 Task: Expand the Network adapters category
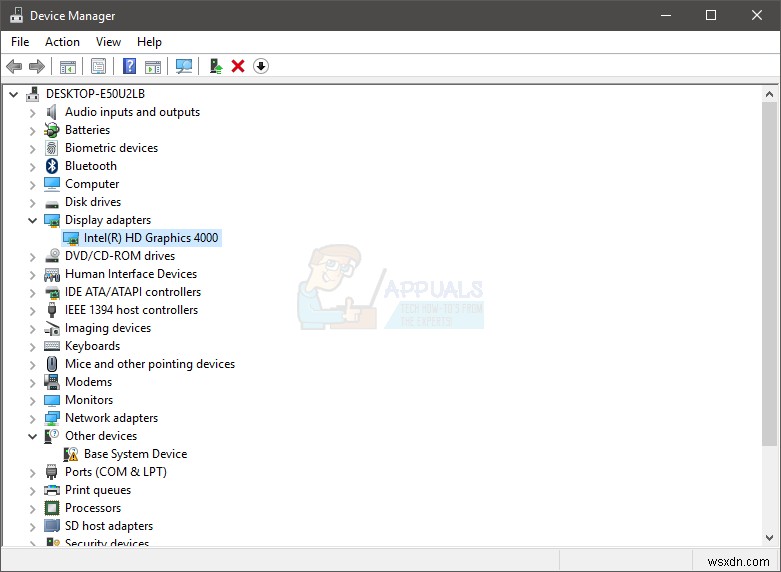[x=32, y=419]
